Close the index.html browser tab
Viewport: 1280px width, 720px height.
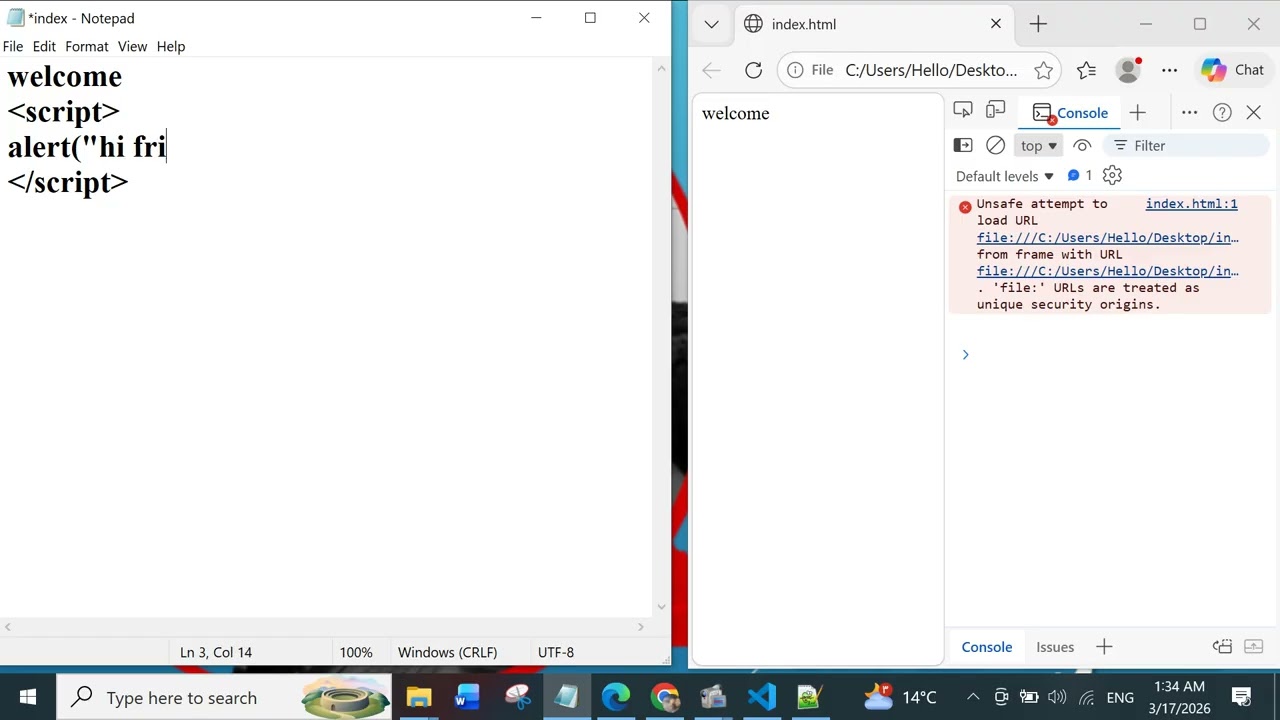996,24
